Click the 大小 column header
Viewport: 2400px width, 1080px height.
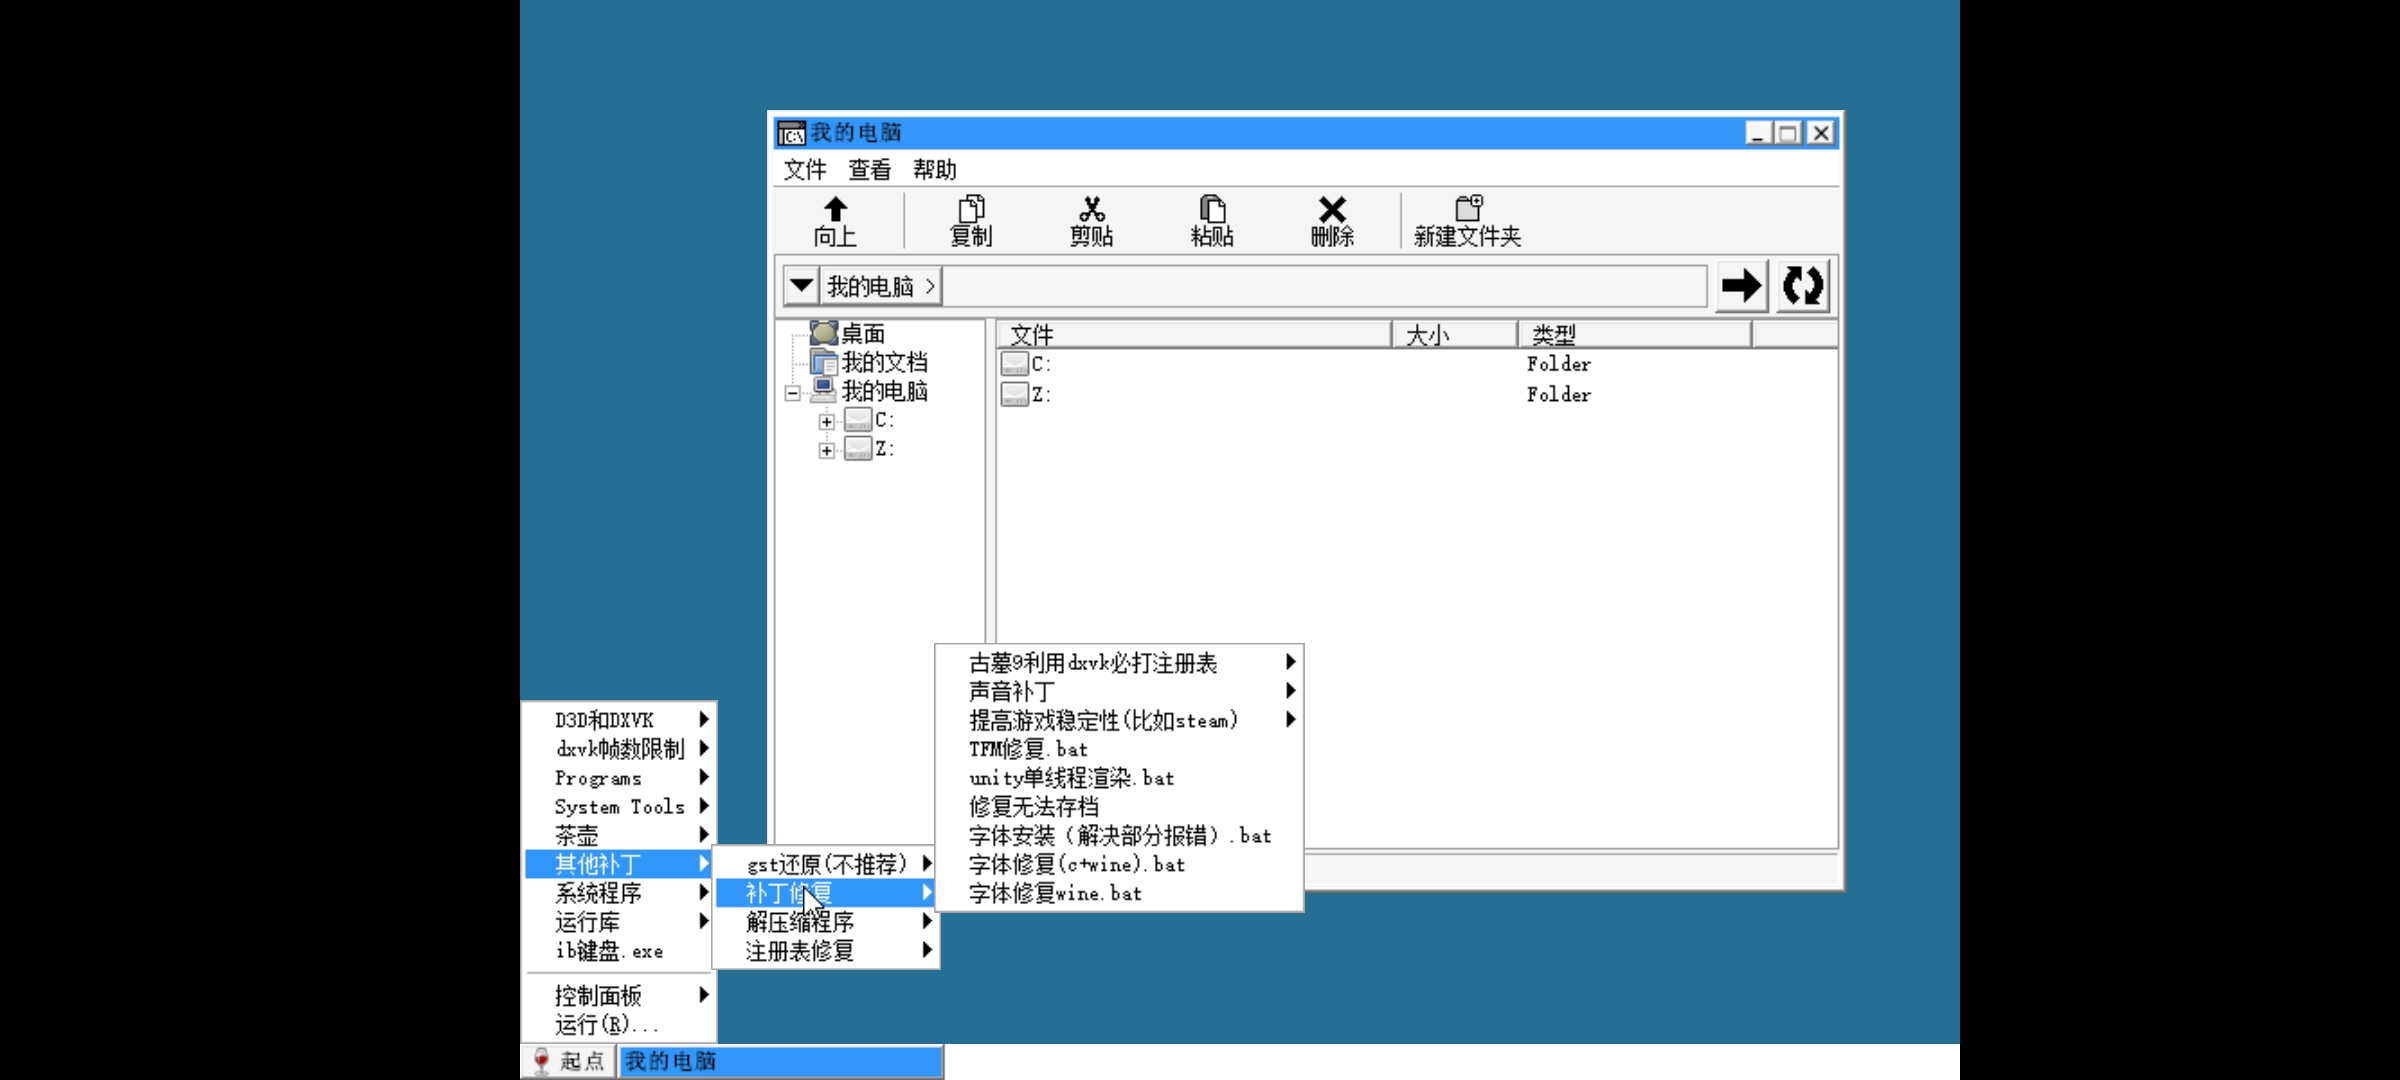(x=1453, y=335)
